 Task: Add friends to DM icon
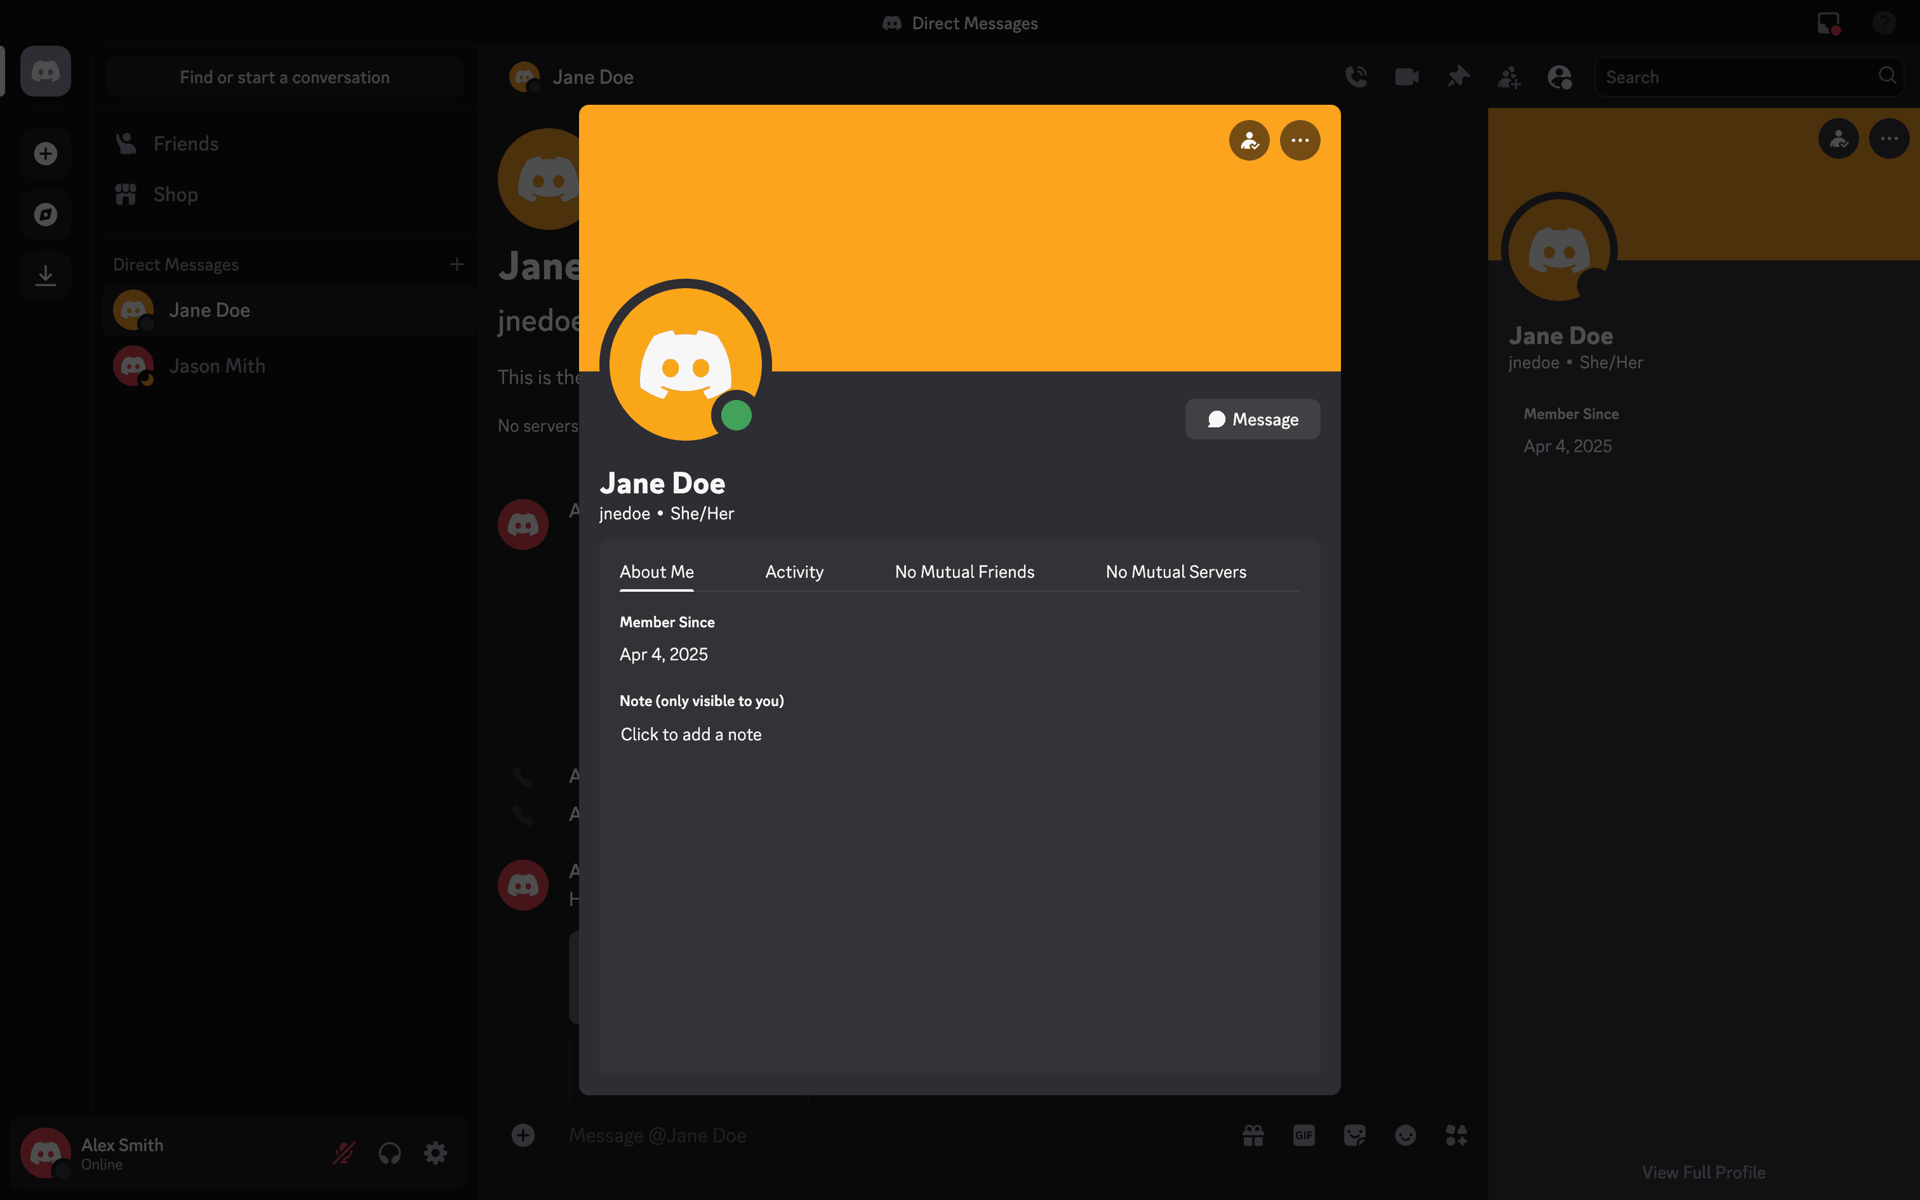tap(1509, 77)
